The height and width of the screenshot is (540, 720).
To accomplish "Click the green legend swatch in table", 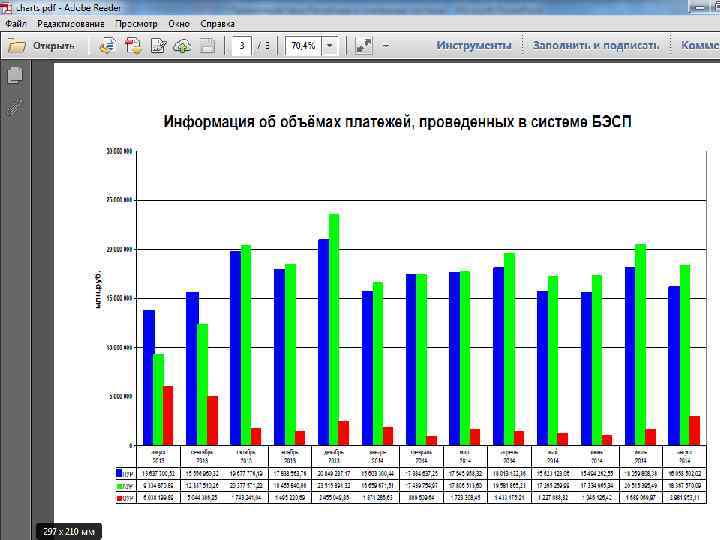I will click(119, 486).
